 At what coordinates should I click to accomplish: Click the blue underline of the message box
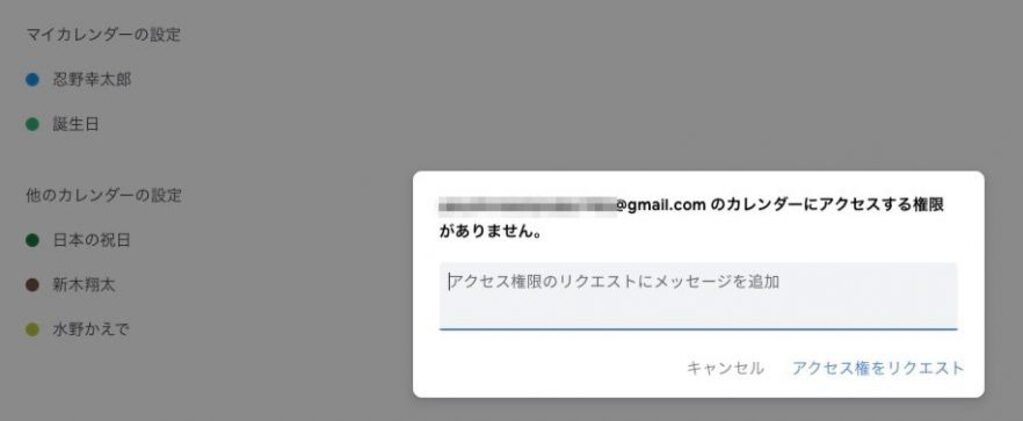(697, 329)
